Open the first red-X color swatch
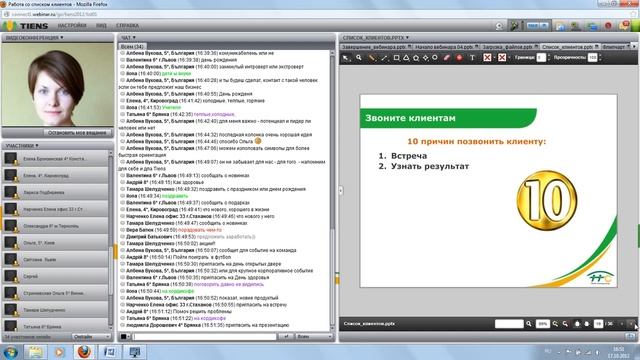The image size is (640, 360). tap(487, 58)
